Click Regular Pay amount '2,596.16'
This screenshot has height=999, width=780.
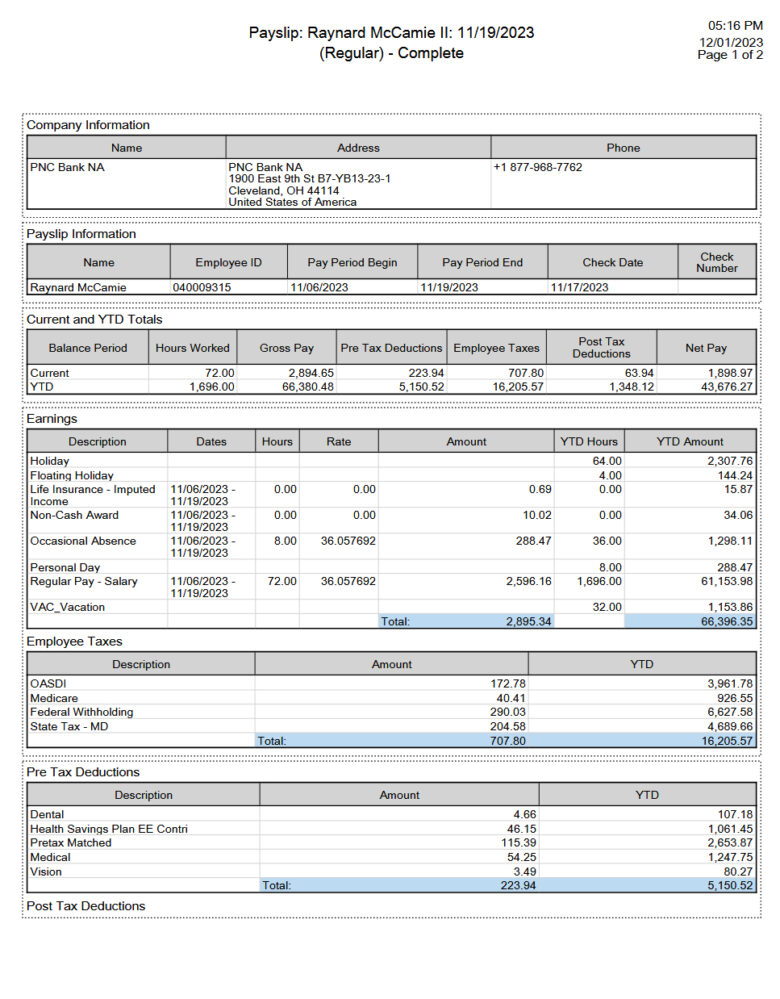tap(529, 581)
